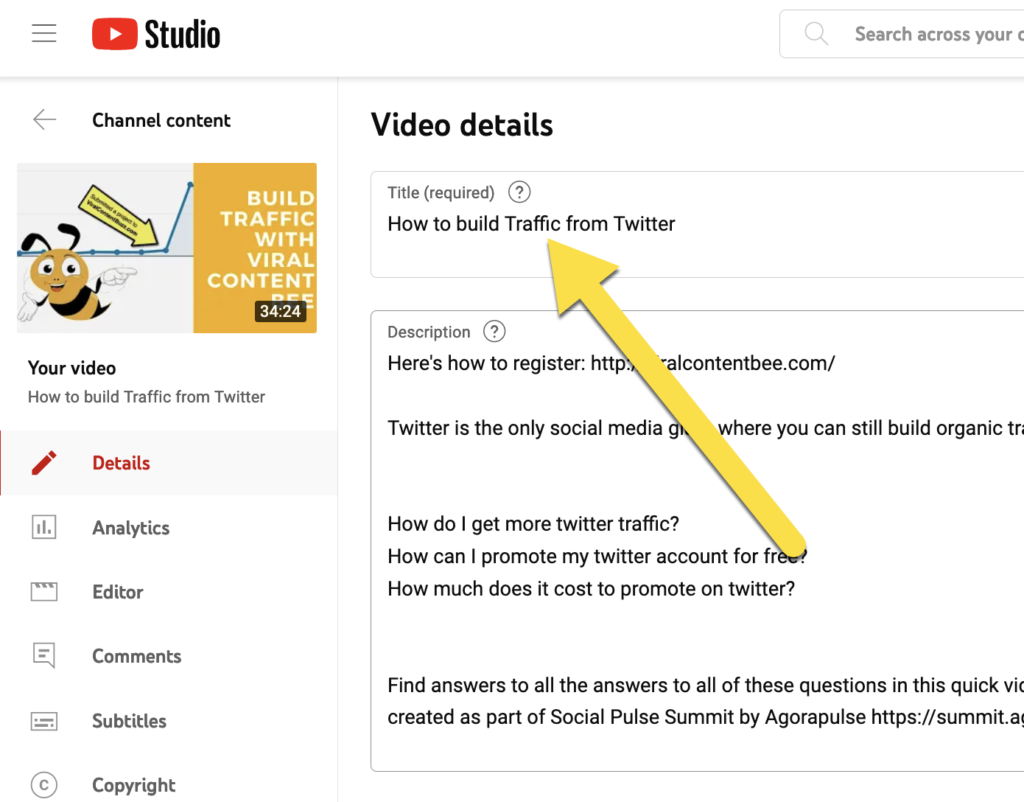Click the Editor clapperboard icon
1024x802 pixels.
pyautogui.click(x=44, y=592)
